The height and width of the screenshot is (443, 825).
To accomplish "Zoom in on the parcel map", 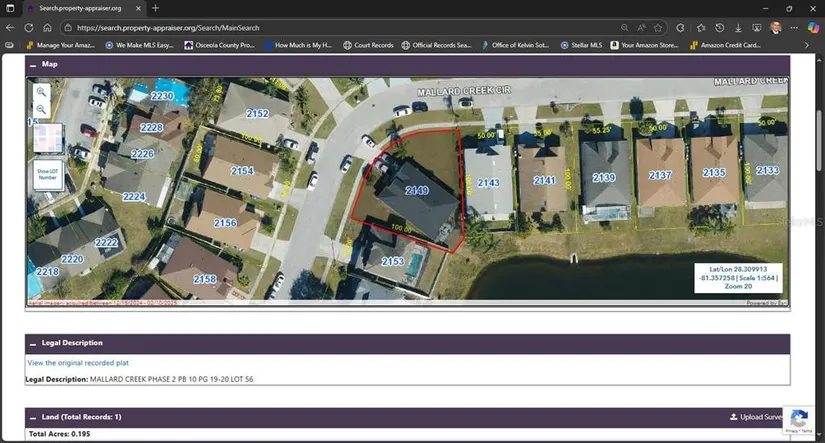I will 41,92.
